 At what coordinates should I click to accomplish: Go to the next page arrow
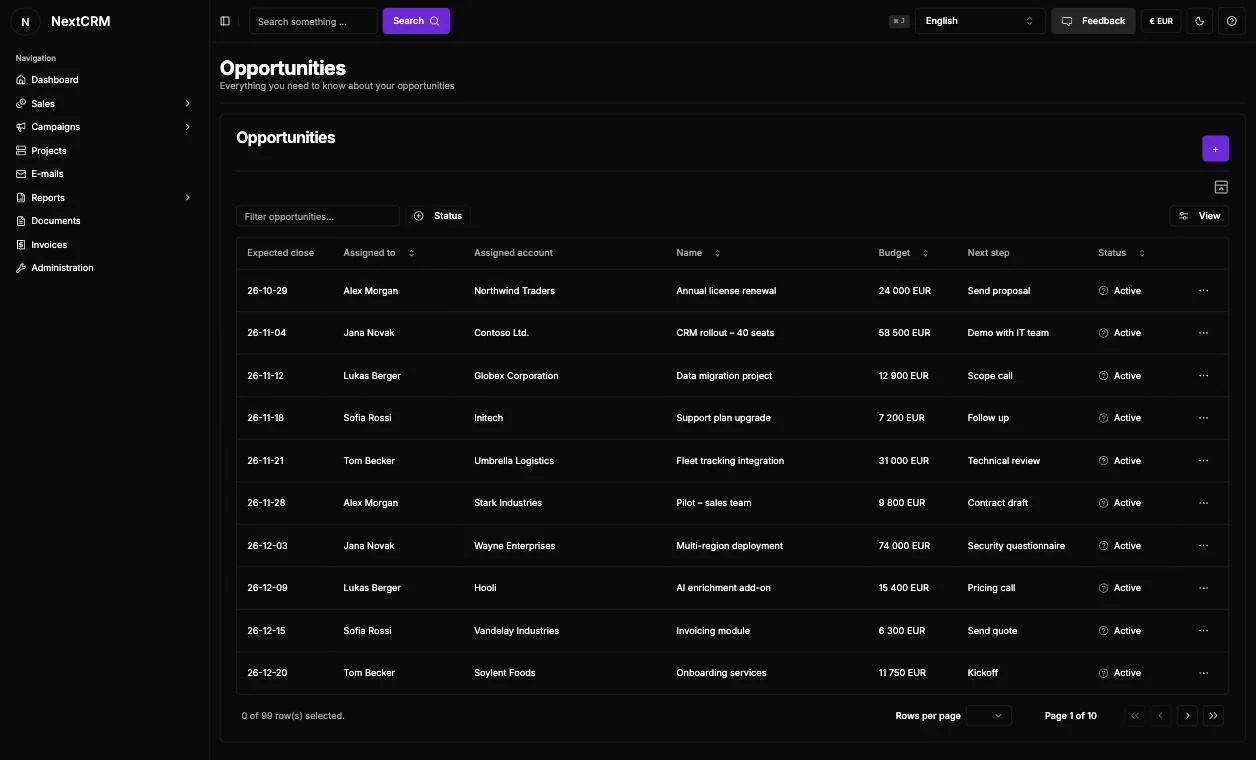point(1187,716)
